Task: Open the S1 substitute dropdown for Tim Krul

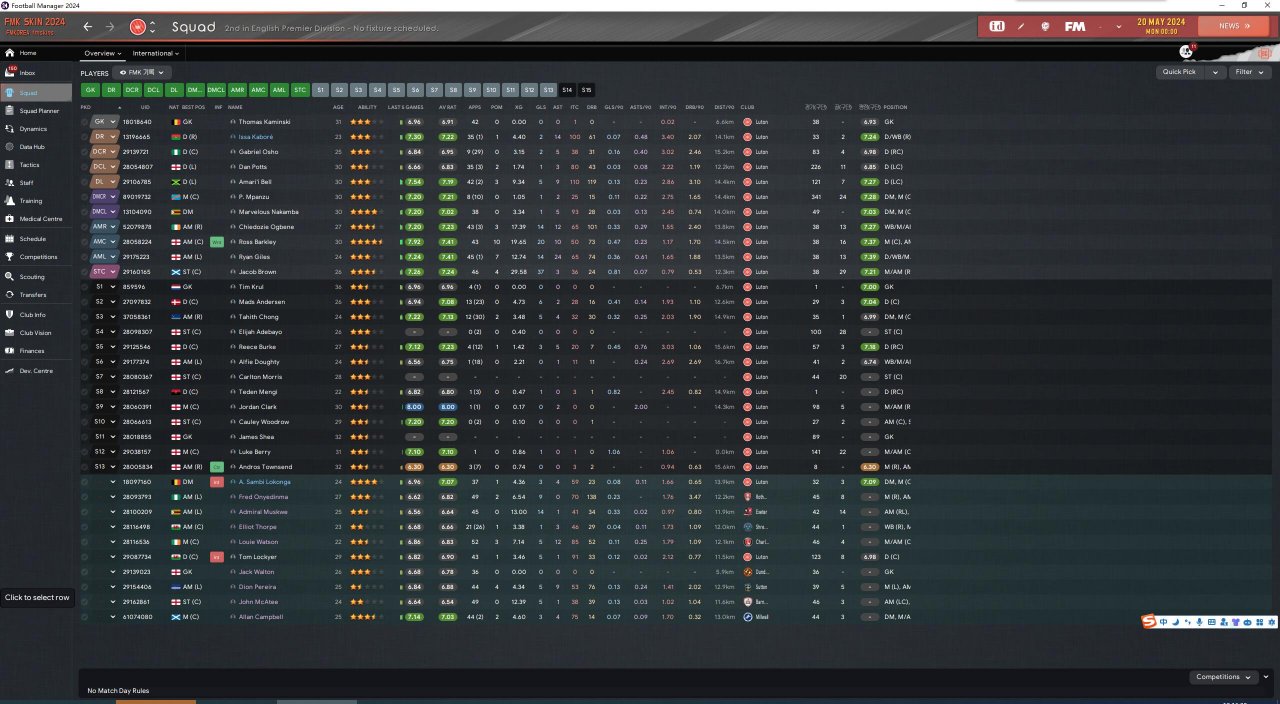Action: (104, 287)
